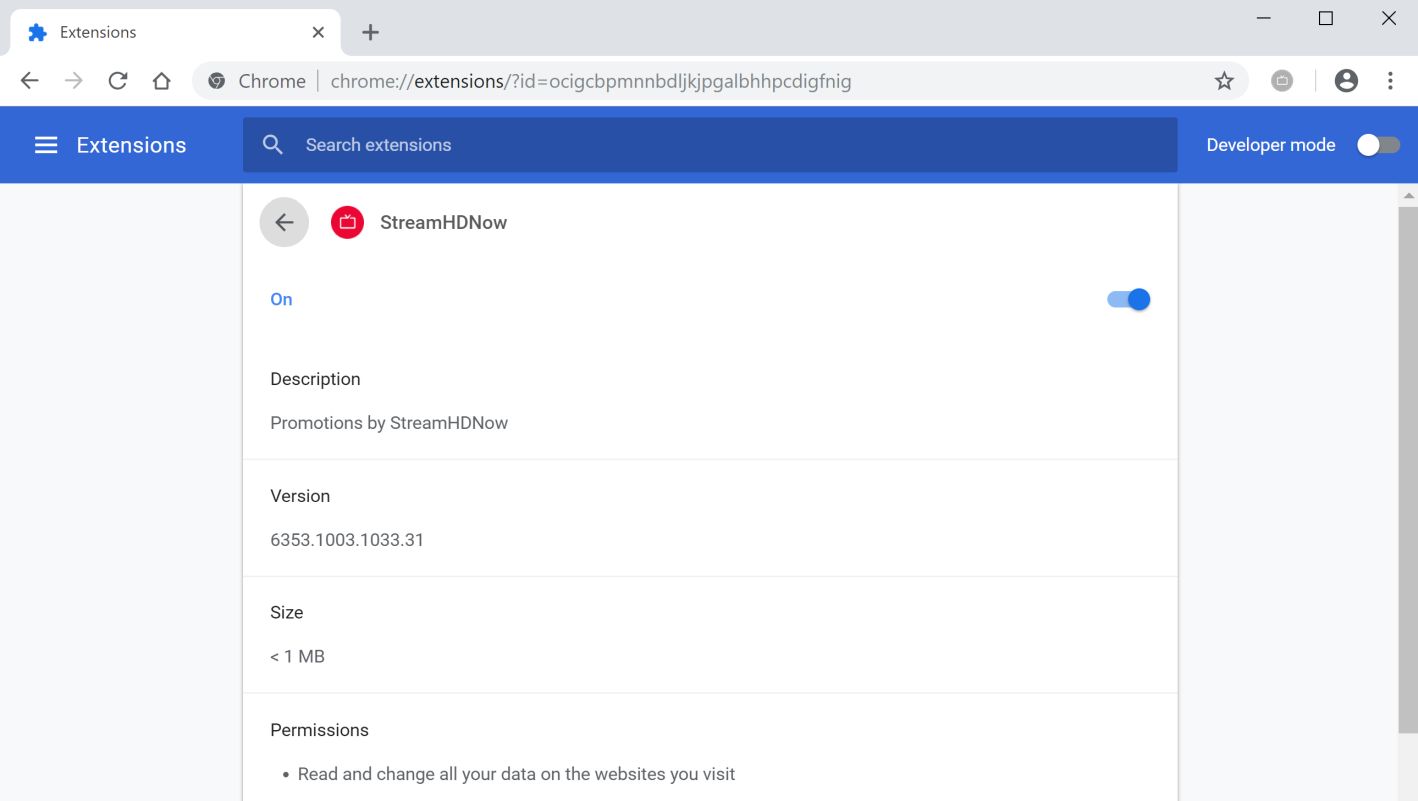The width and height of the screenshot is (1418, 801).
Task: Click the magnifier icon in the search bar
Action: [273, 145]
